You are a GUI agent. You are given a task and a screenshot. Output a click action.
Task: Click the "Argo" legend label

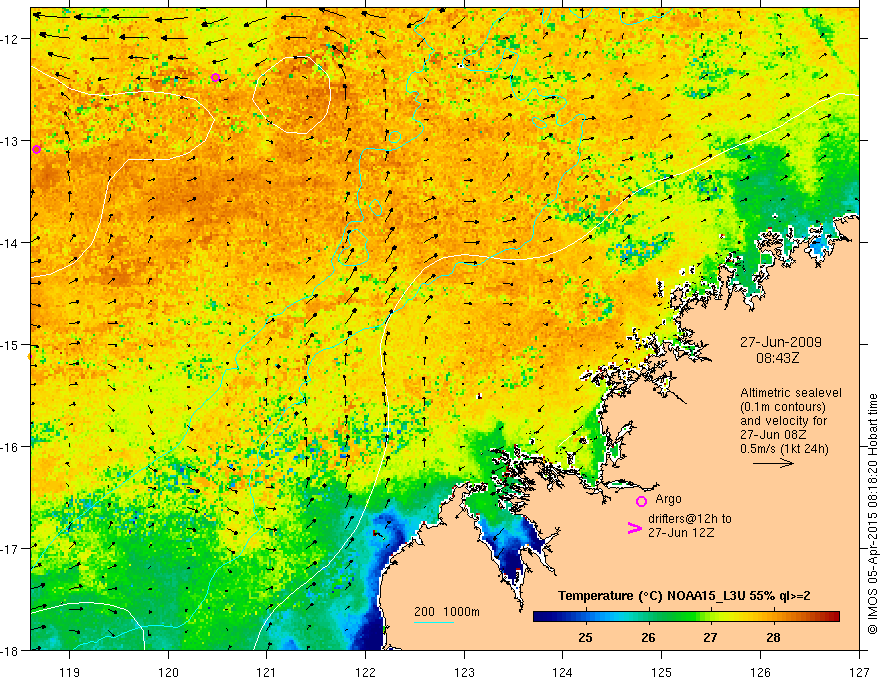[x=668, y=499]
